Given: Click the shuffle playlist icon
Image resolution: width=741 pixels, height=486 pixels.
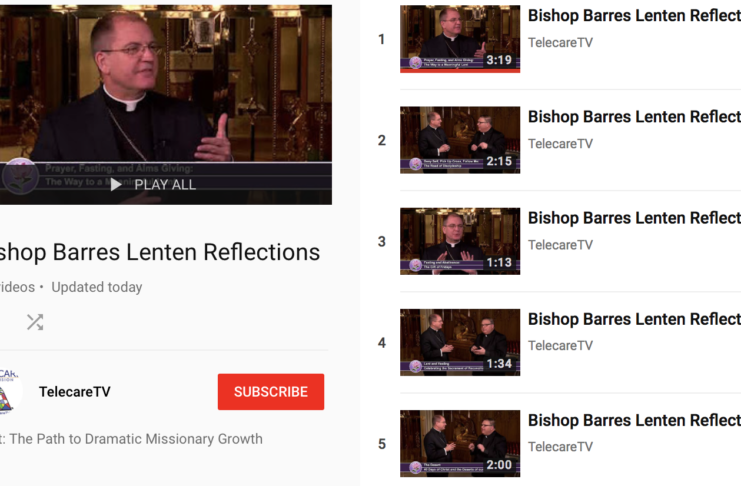Looking at the screenshot, I should (35, 322).
